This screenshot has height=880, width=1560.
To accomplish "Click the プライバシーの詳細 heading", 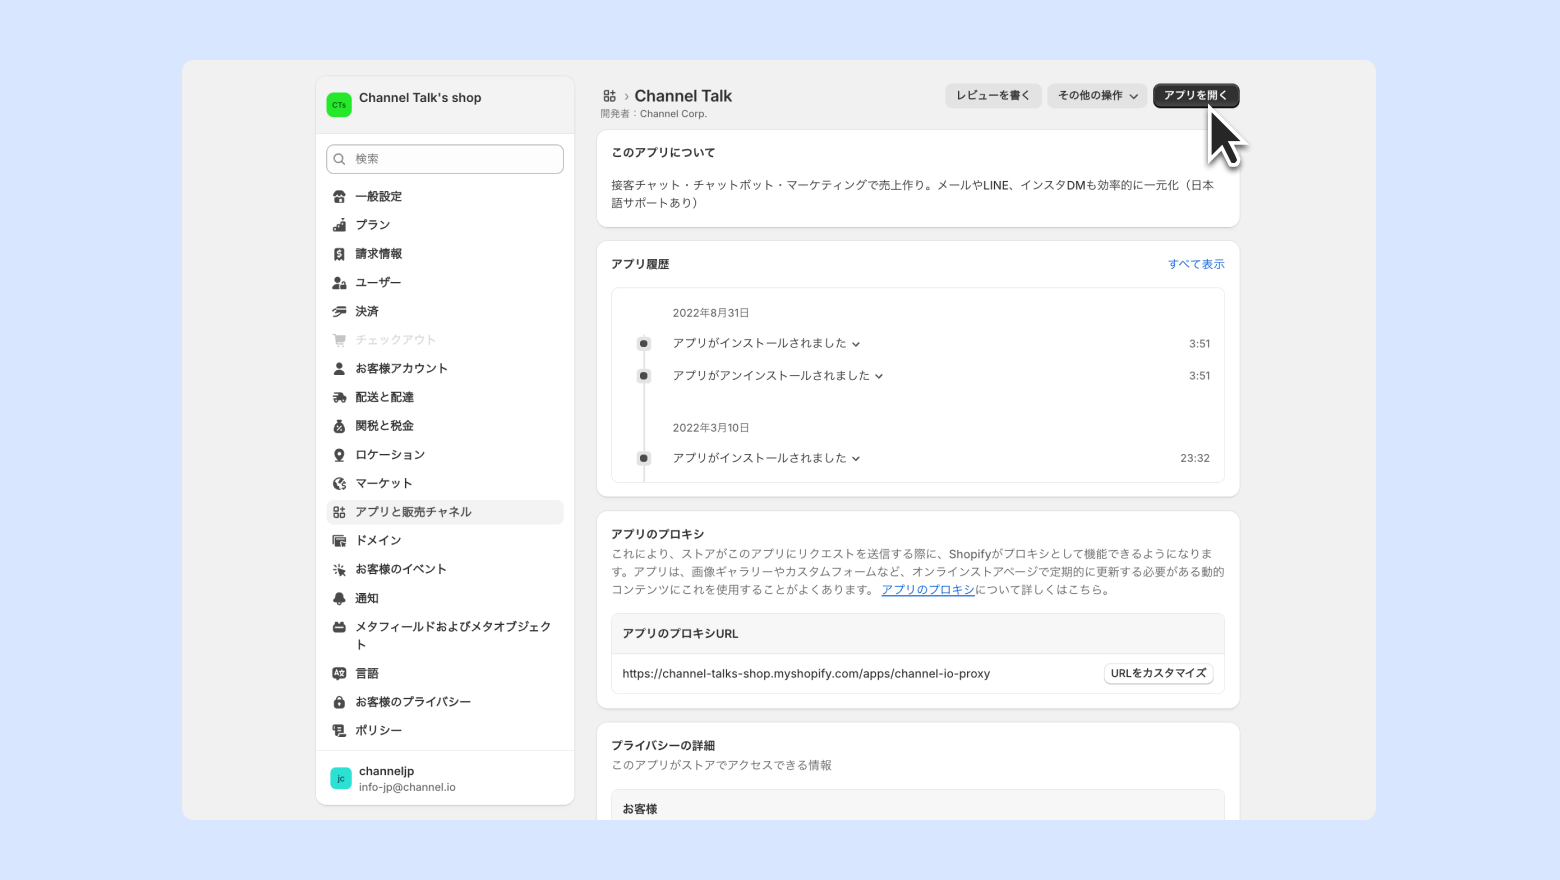I will point(663,746).
